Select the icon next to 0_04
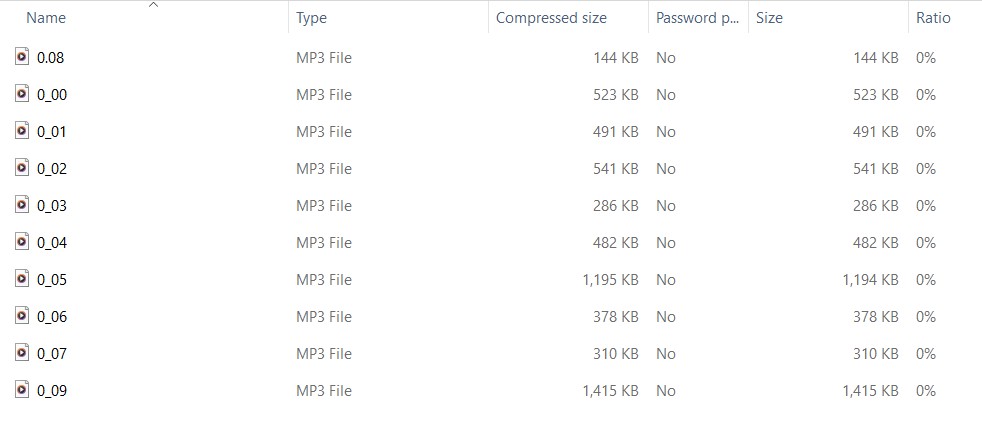 22,242
